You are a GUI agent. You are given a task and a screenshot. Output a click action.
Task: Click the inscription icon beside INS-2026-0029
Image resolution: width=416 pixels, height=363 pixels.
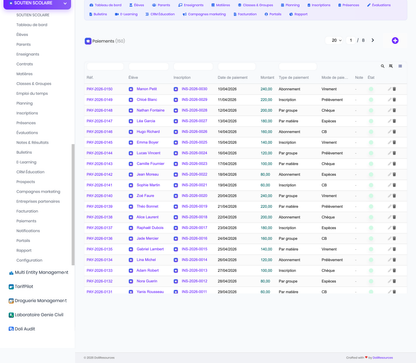click(176, 100)
